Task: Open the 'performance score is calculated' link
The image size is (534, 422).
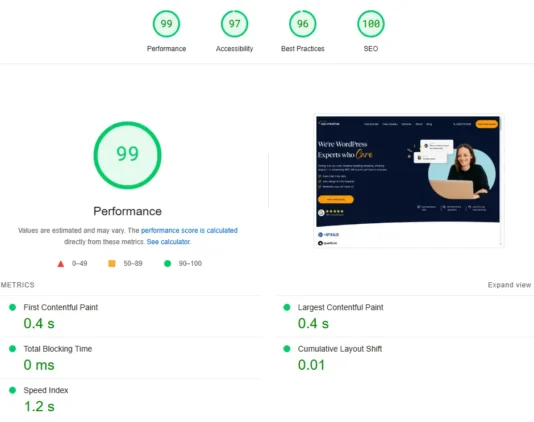Action: (x=189, y=231)
